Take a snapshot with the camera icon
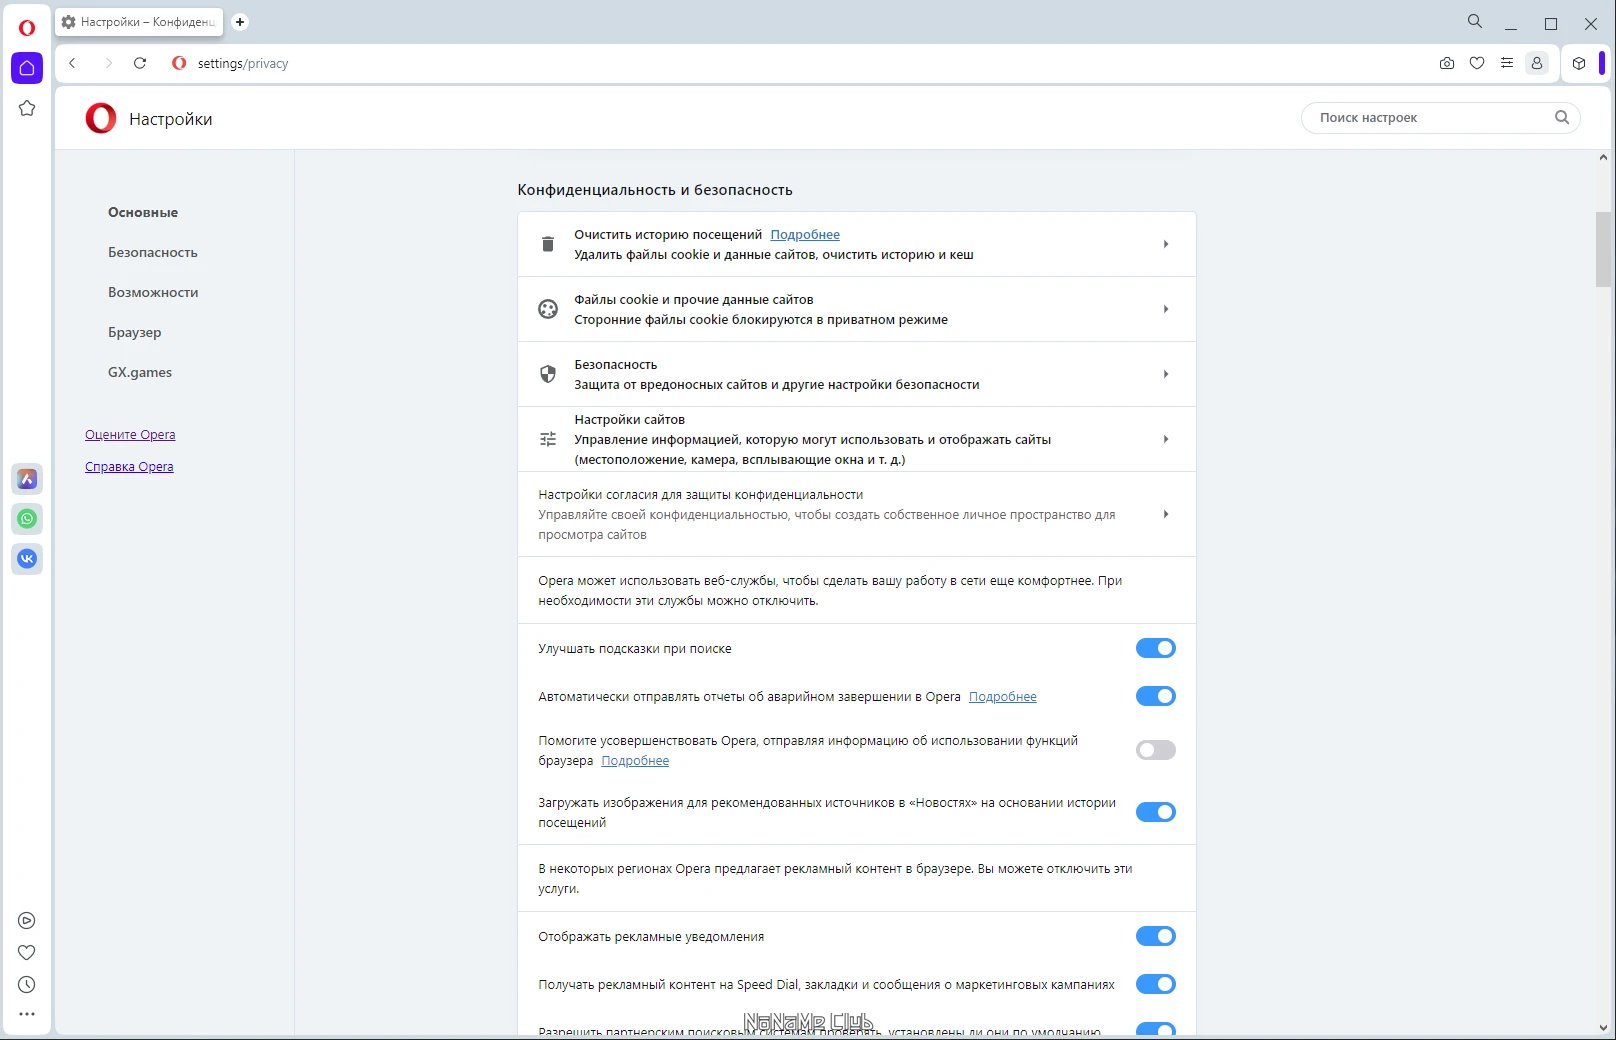This screenshot has width=1616, height=1040. 1446,63
